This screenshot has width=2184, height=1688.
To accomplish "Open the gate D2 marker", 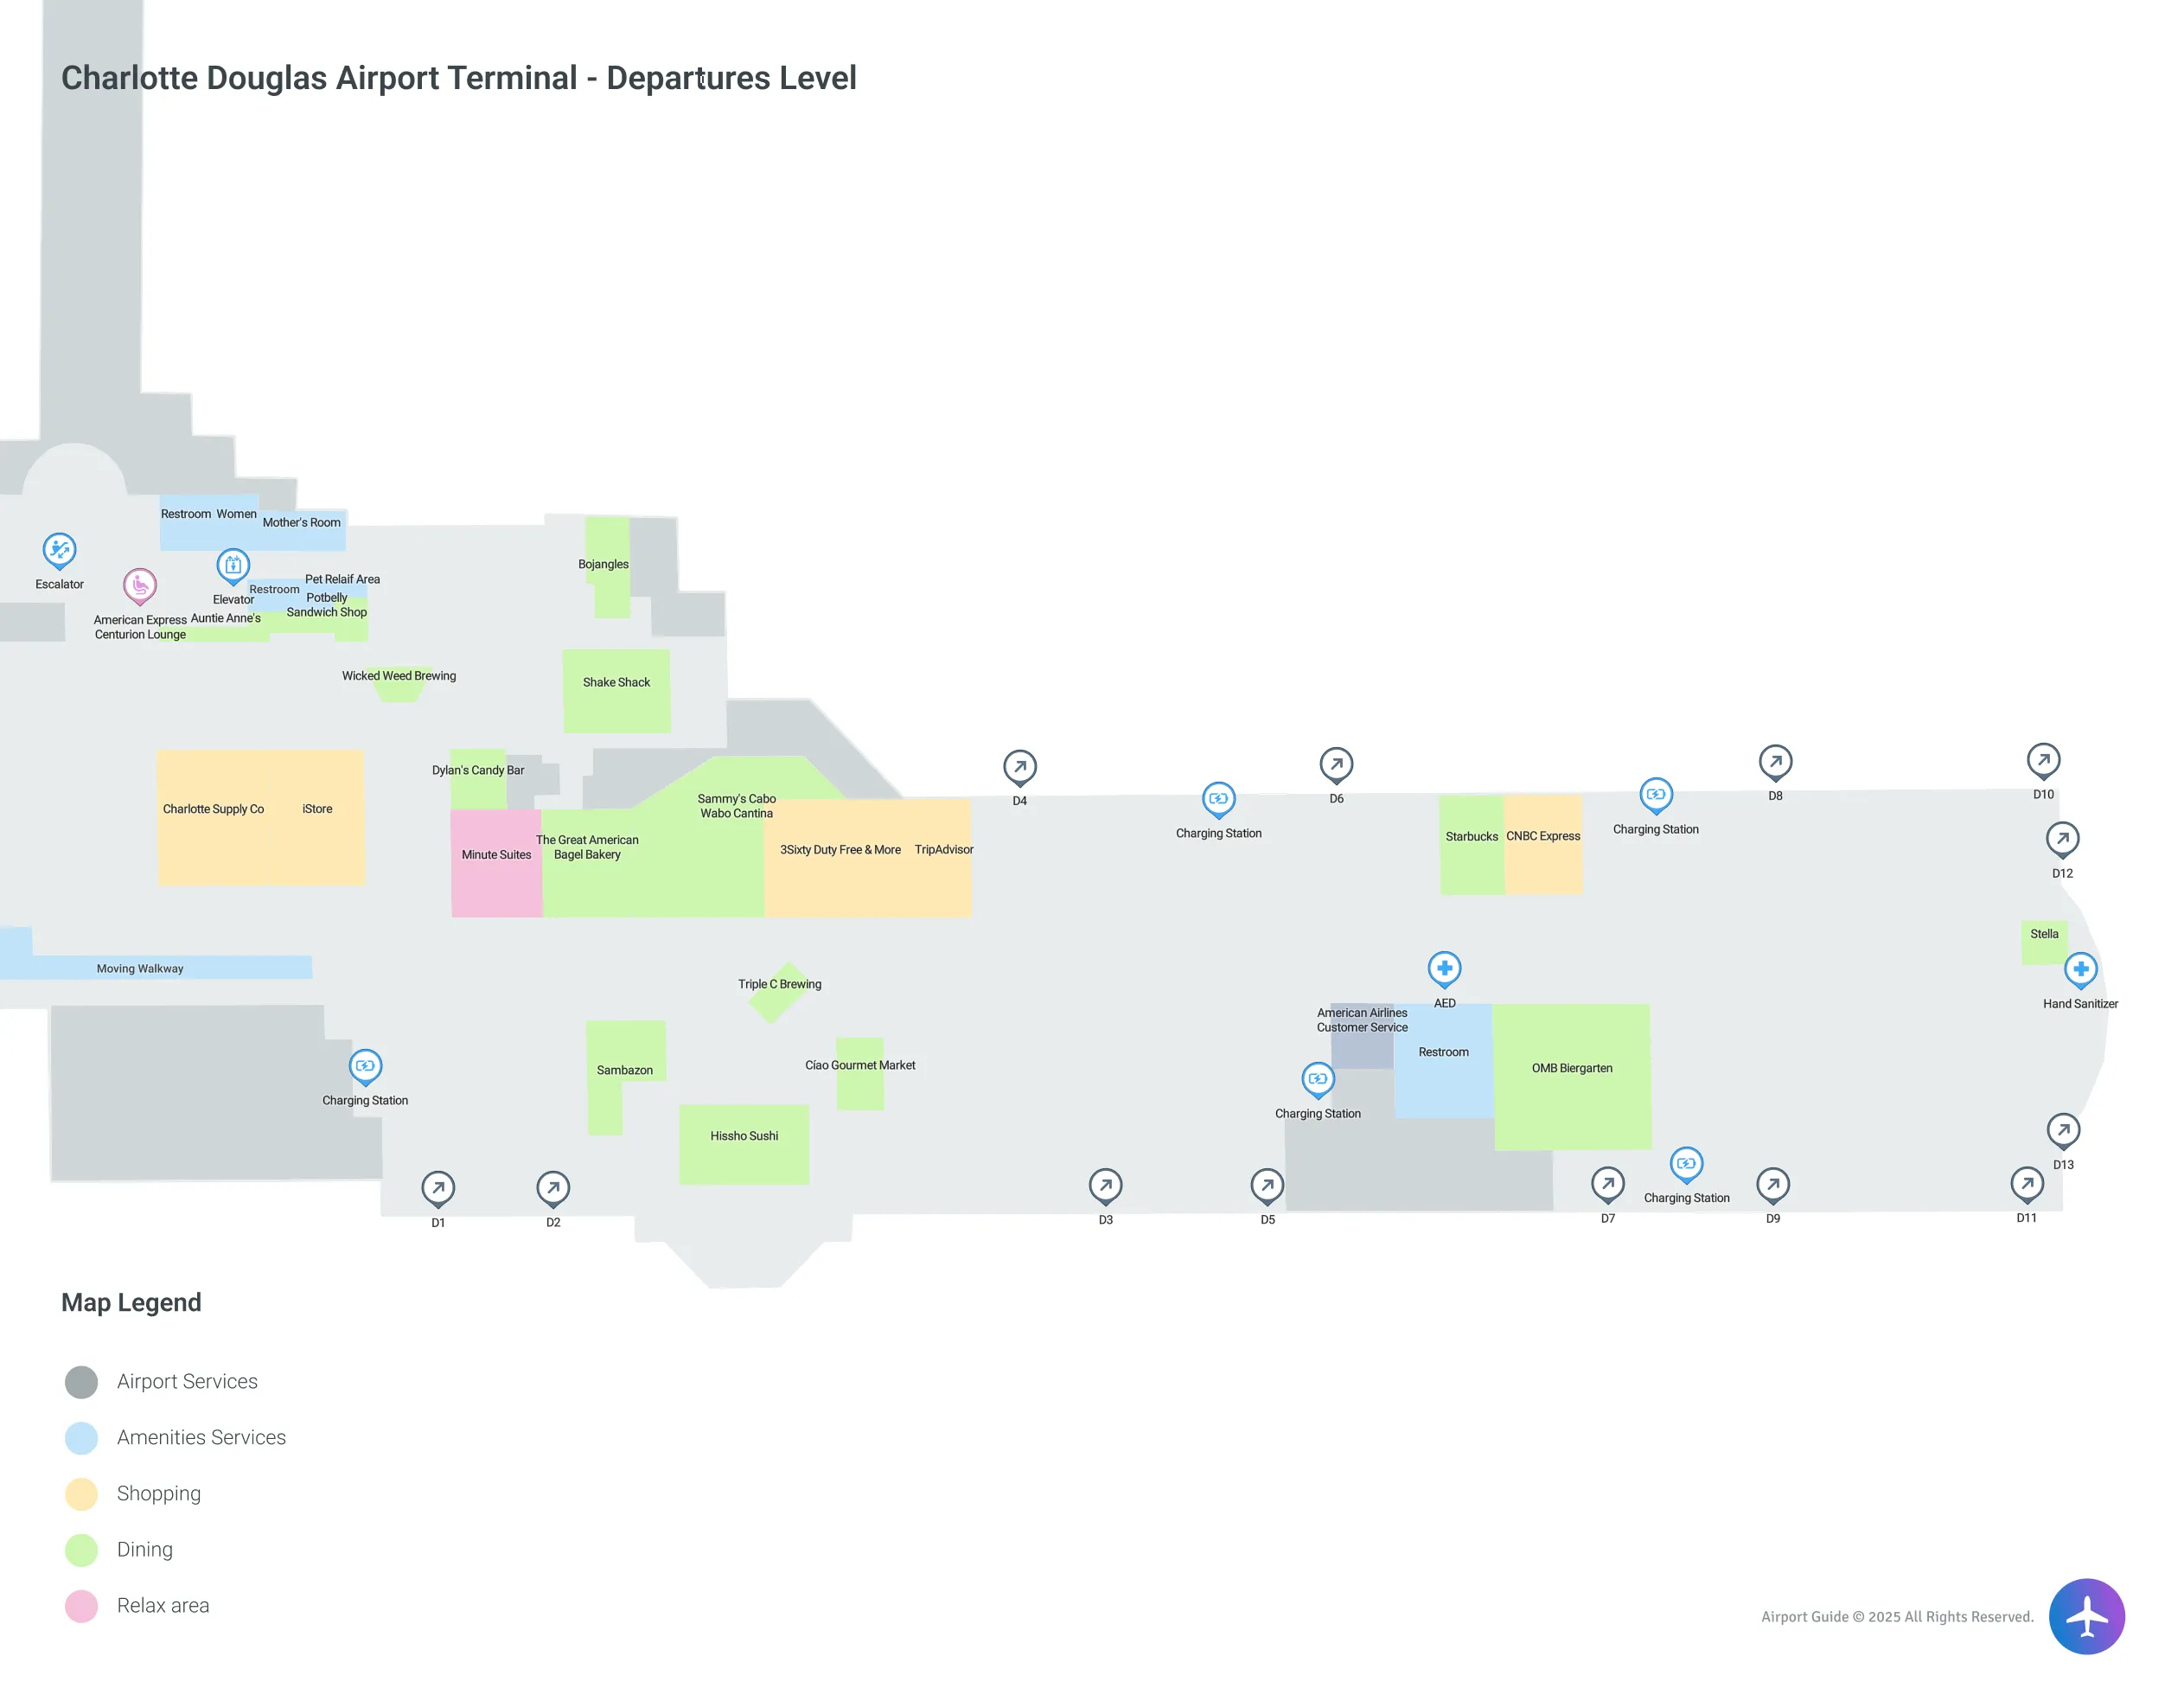I will tap(553, 1189).
